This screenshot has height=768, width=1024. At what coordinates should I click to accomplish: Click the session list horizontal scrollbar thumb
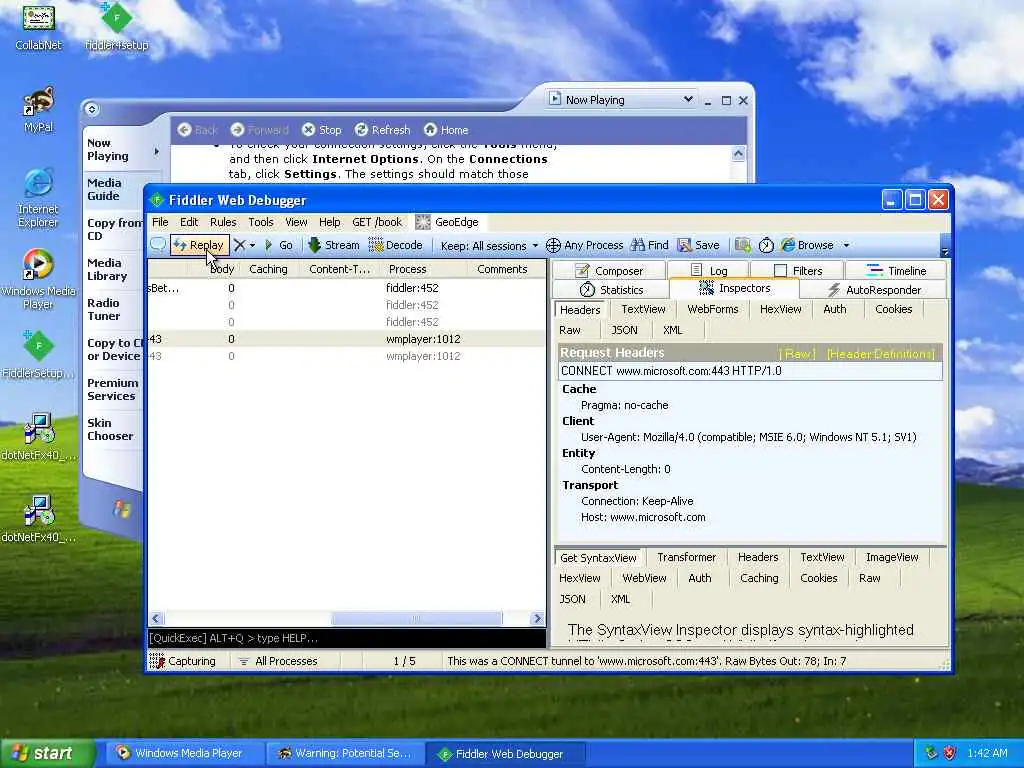click(417, 618)
